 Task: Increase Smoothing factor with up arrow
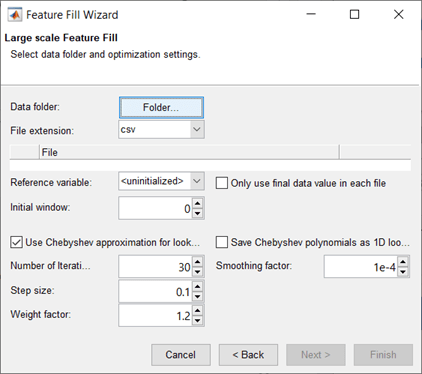point(403,262)
